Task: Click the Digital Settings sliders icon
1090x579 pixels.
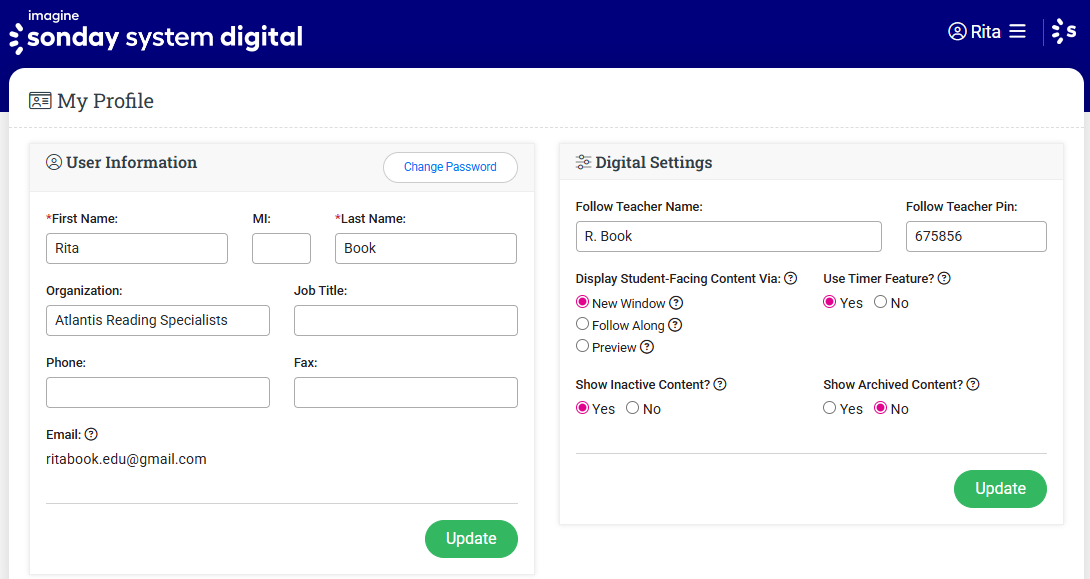Action: coord(583,163)
